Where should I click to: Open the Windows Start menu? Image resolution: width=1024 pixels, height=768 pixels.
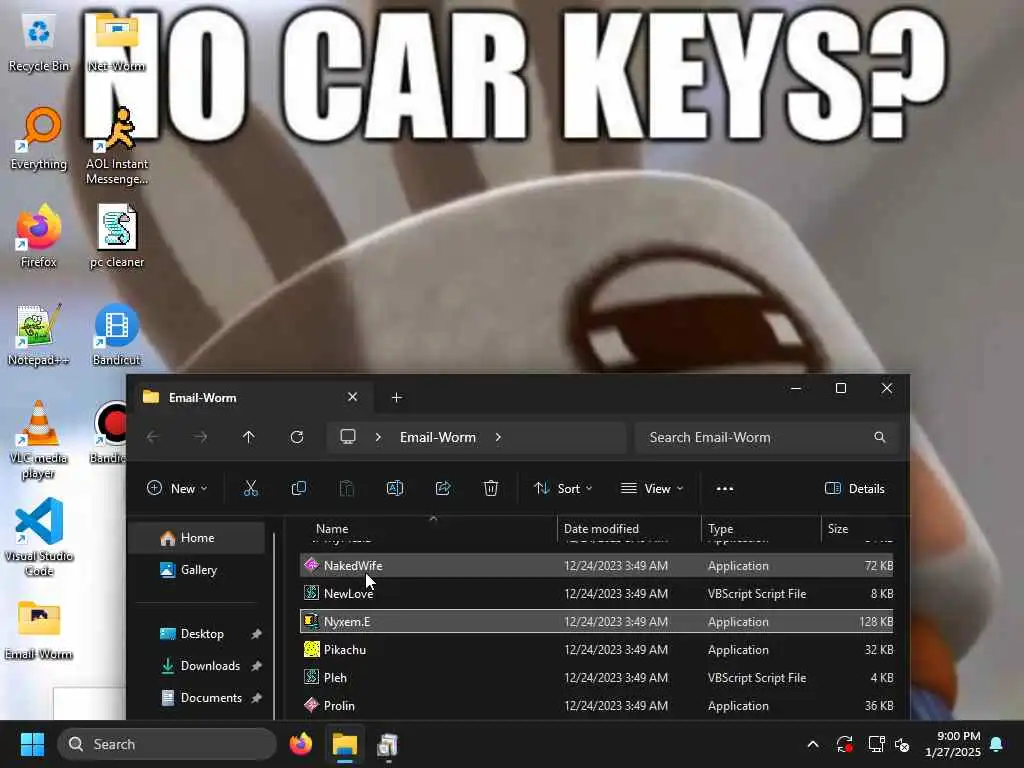[31, 744]
